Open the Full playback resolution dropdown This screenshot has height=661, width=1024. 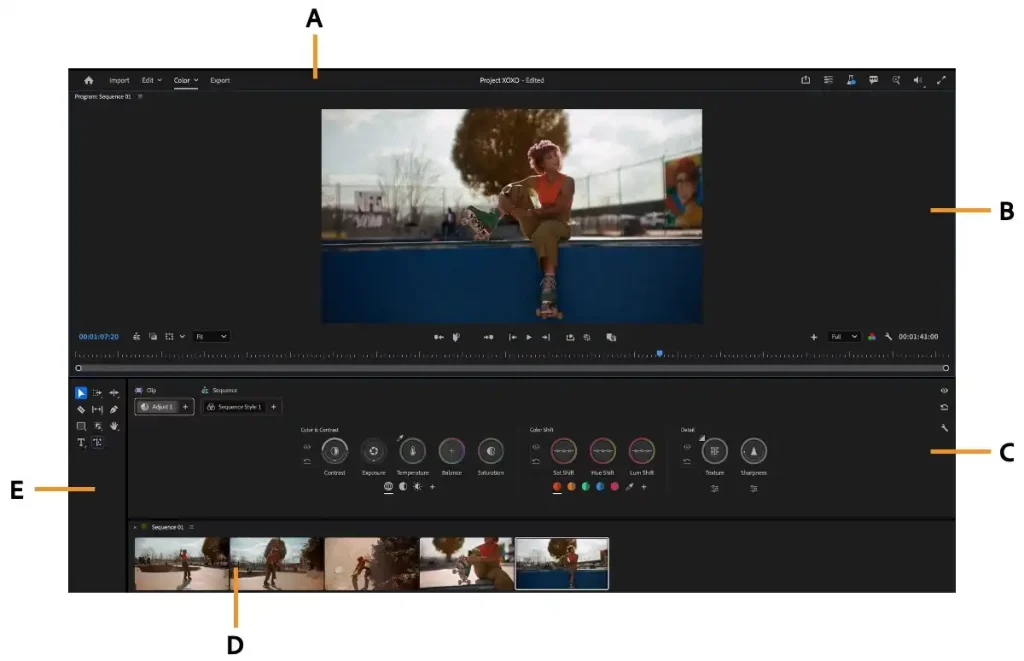click(x=844, y=337)
